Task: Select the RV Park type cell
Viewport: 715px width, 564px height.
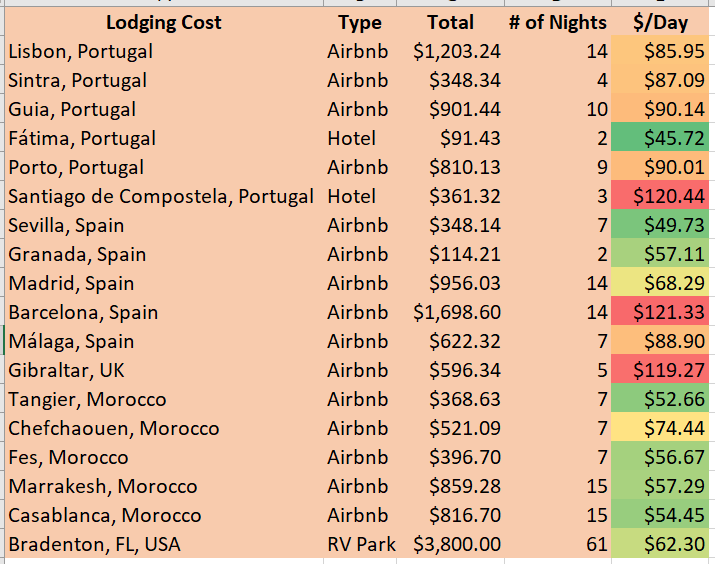Action: tap(361, 545)
